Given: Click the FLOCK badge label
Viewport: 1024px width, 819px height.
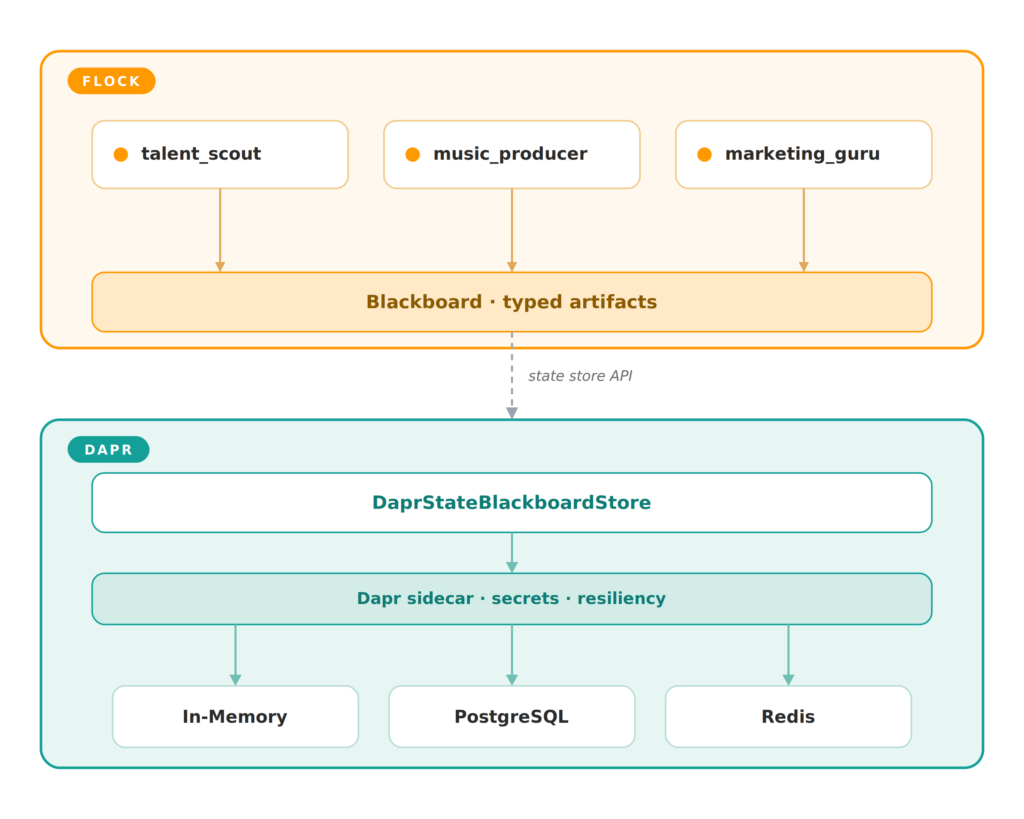Looking at the screenshot, I should (112, 81).
